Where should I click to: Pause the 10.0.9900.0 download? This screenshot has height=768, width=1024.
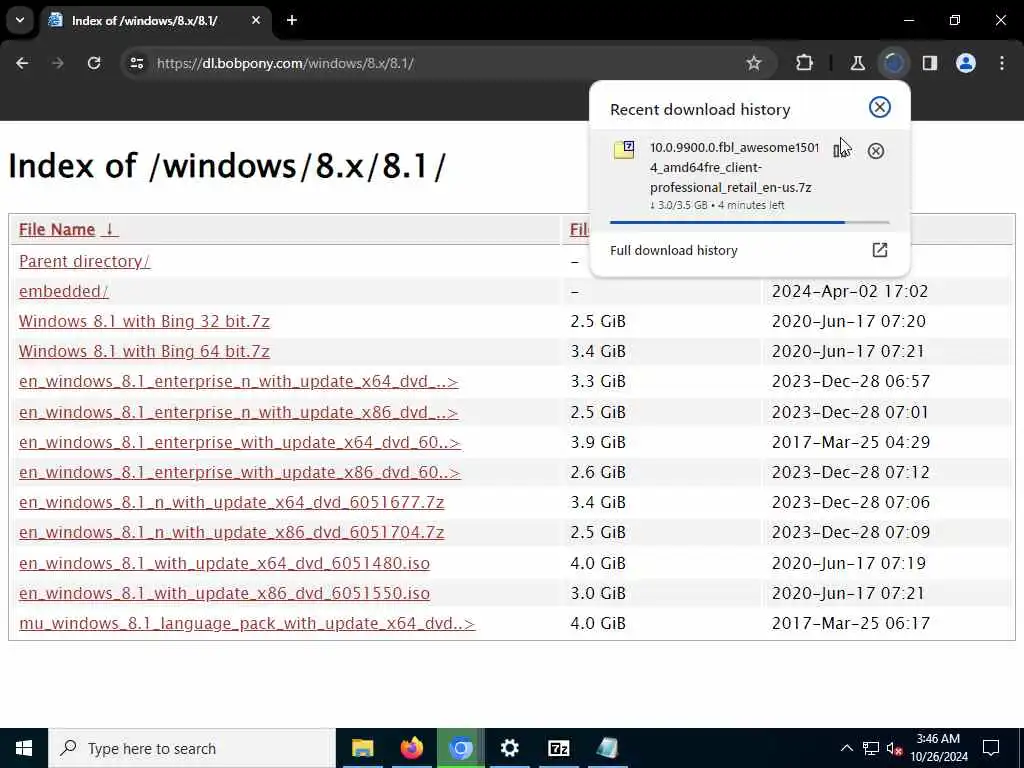tap(839, 151)
